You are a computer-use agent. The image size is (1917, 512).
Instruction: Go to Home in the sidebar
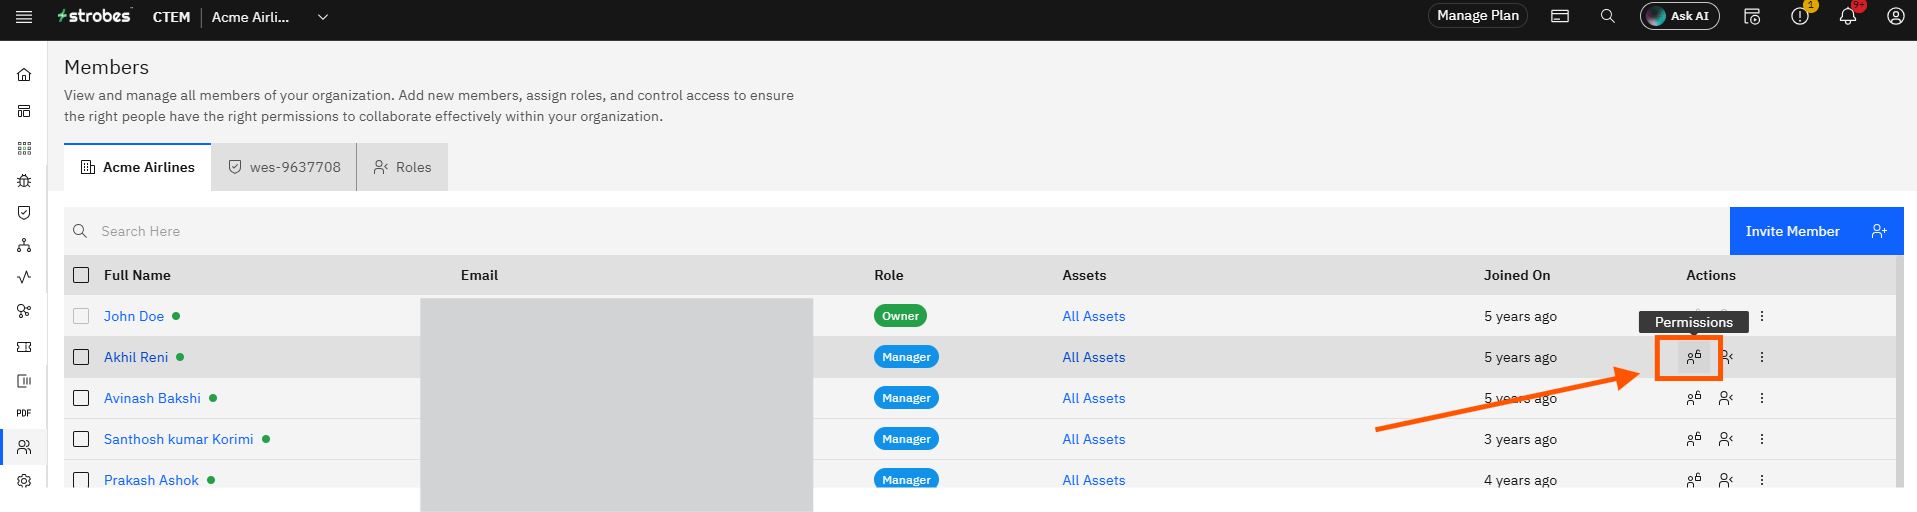tap(24, 75)
